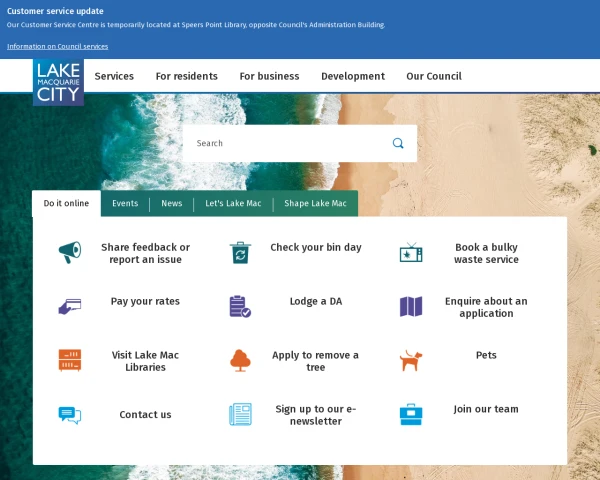Click the library bookshelf icon
The image size is (600, 480).
click(x=69, y=360)
